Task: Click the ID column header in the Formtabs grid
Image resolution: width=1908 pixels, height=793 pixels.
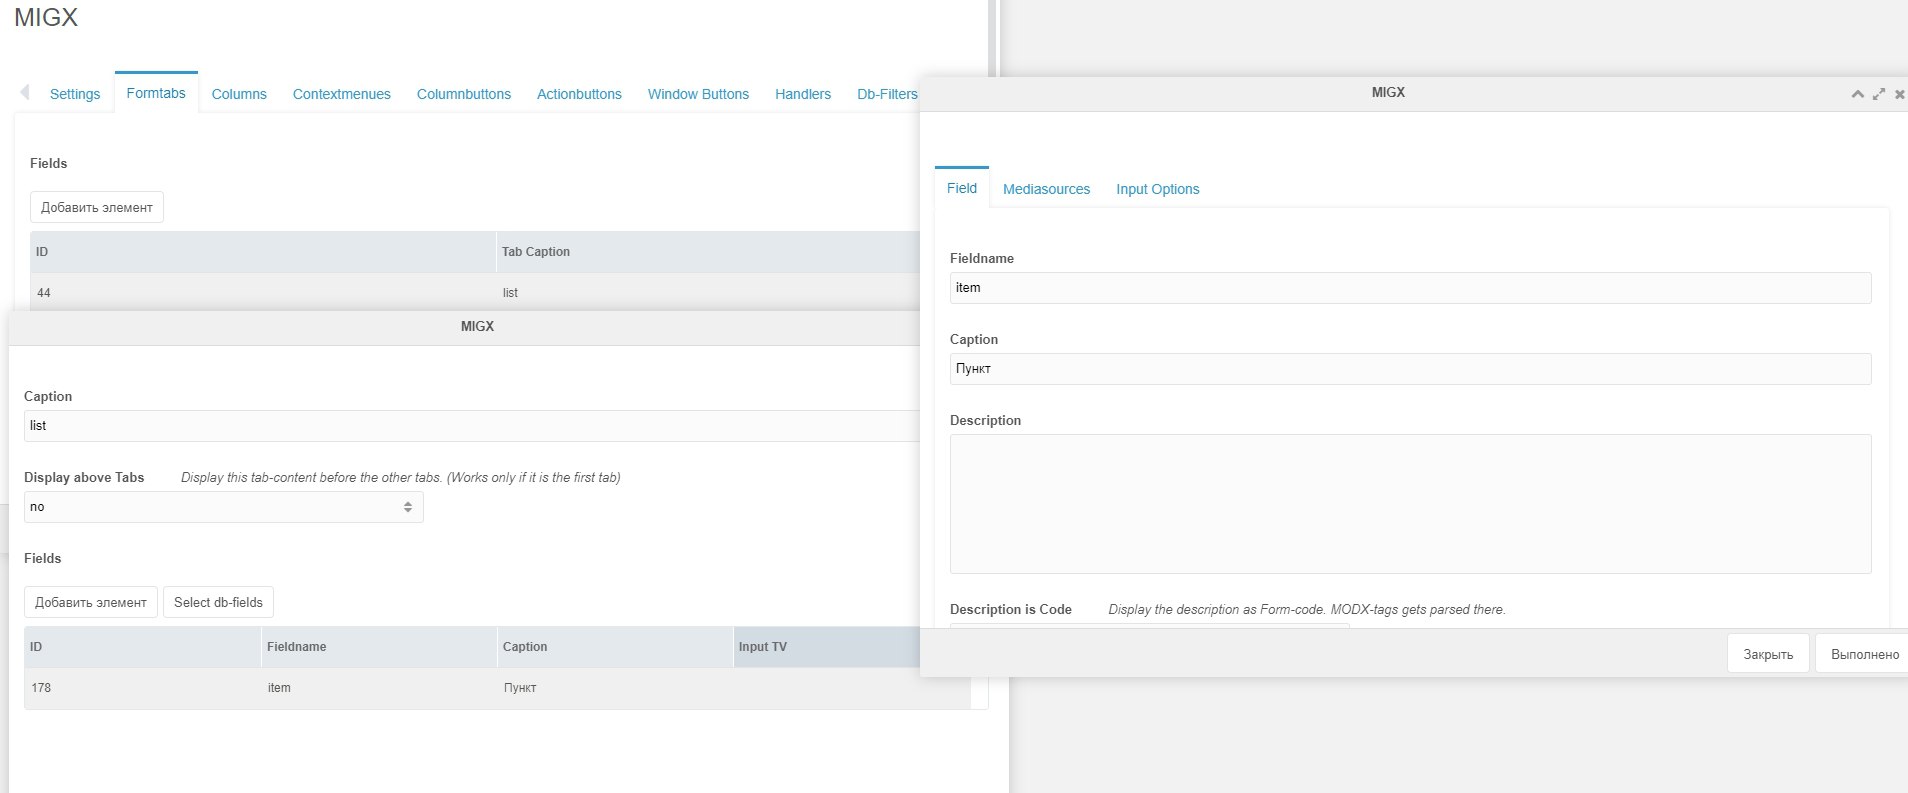Action: (x=263, y=252)
